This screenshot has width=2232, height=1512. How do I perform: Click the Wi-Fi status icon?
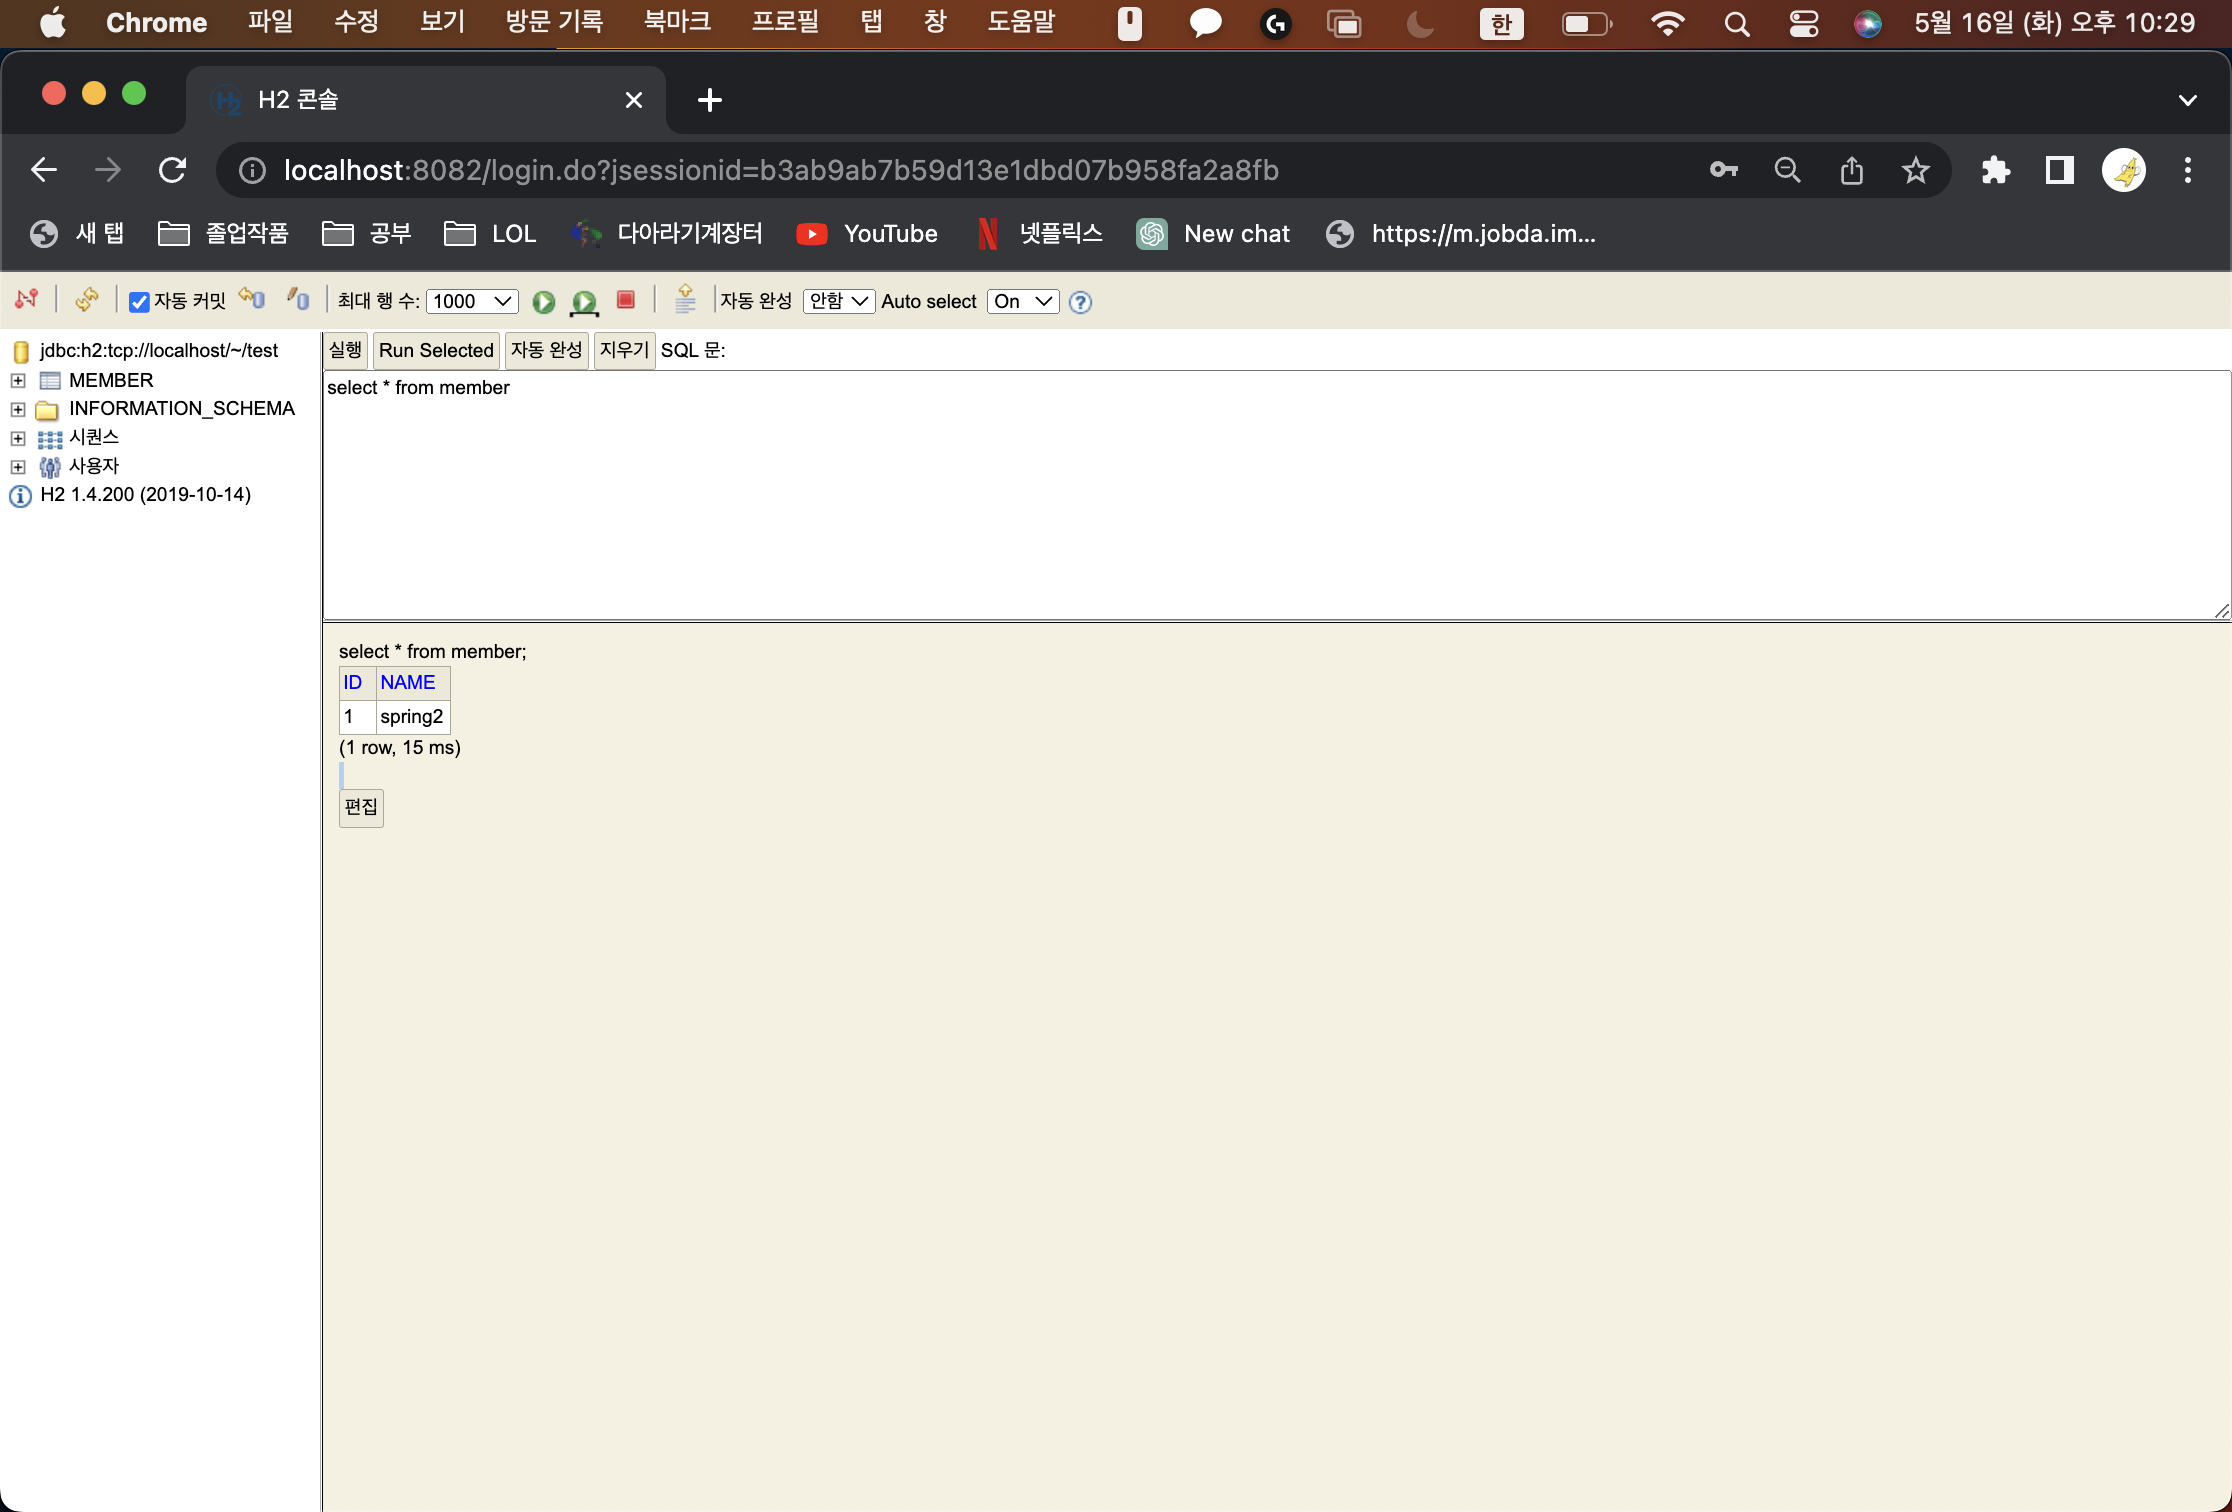[x=1667, y=23]
